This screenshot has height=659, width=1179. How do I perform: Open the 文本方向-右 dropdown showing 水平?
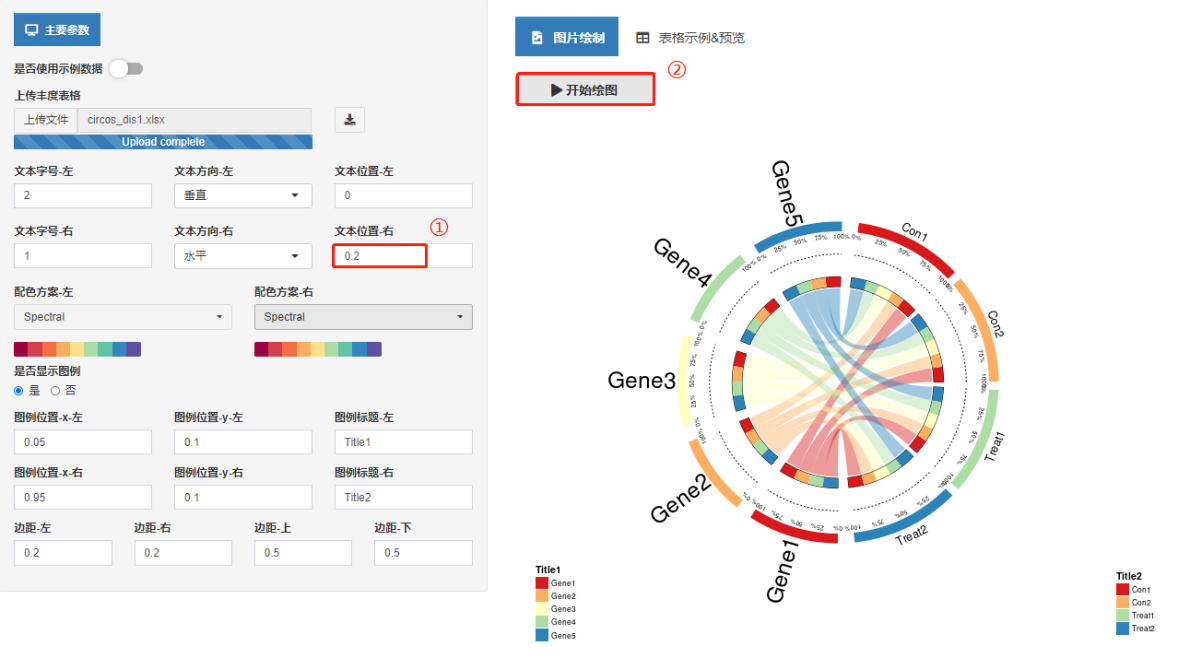(243, 255)
